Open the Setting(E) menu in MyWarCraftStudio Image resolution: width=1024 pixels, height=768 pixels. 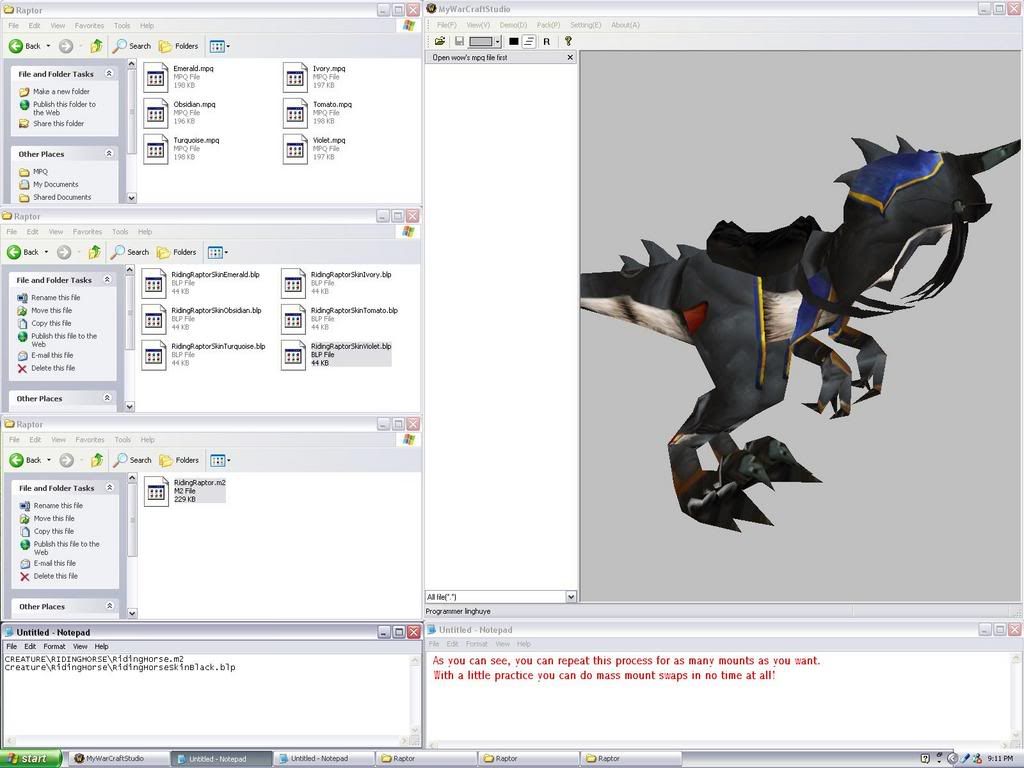point(585,25)
